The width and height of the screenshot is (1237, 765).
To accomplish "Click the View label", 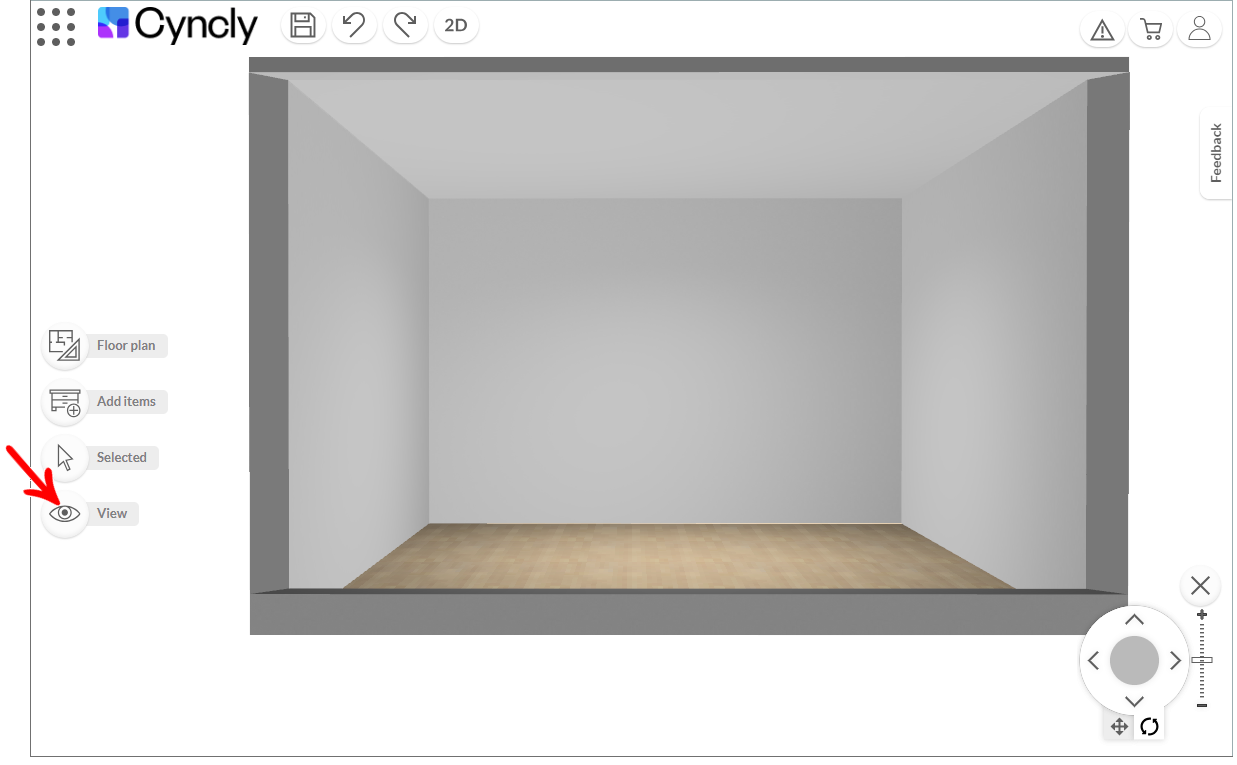I will 112,514.
